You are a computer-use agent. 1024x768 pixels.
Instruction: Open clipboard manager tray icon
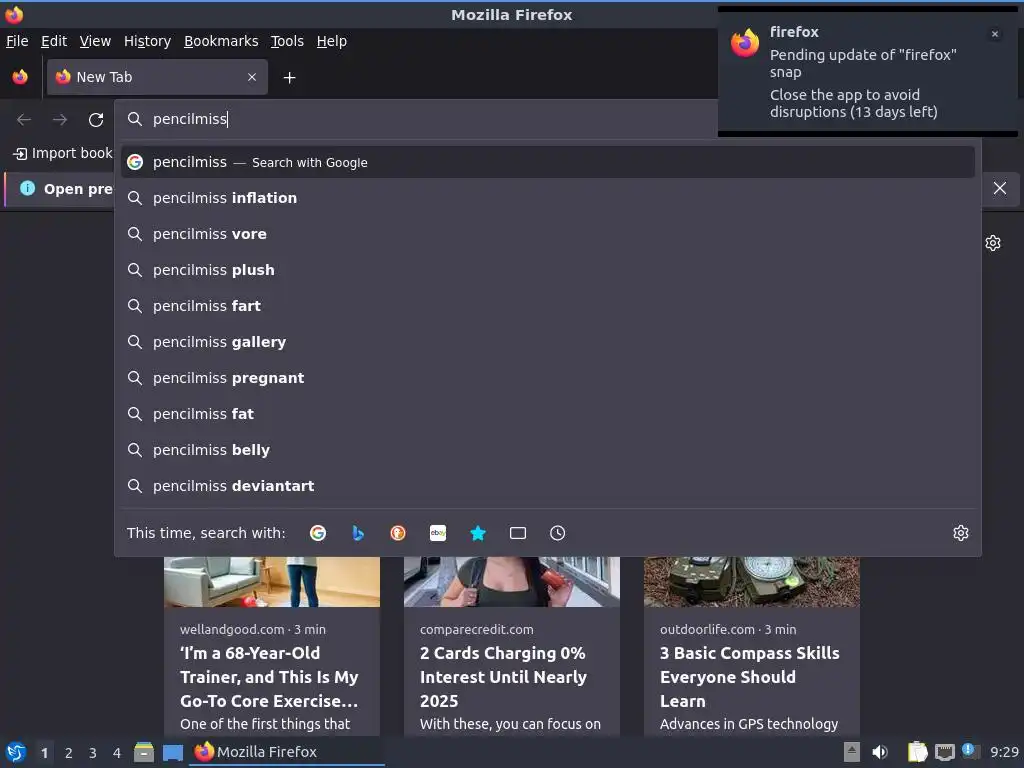(918, 752)
